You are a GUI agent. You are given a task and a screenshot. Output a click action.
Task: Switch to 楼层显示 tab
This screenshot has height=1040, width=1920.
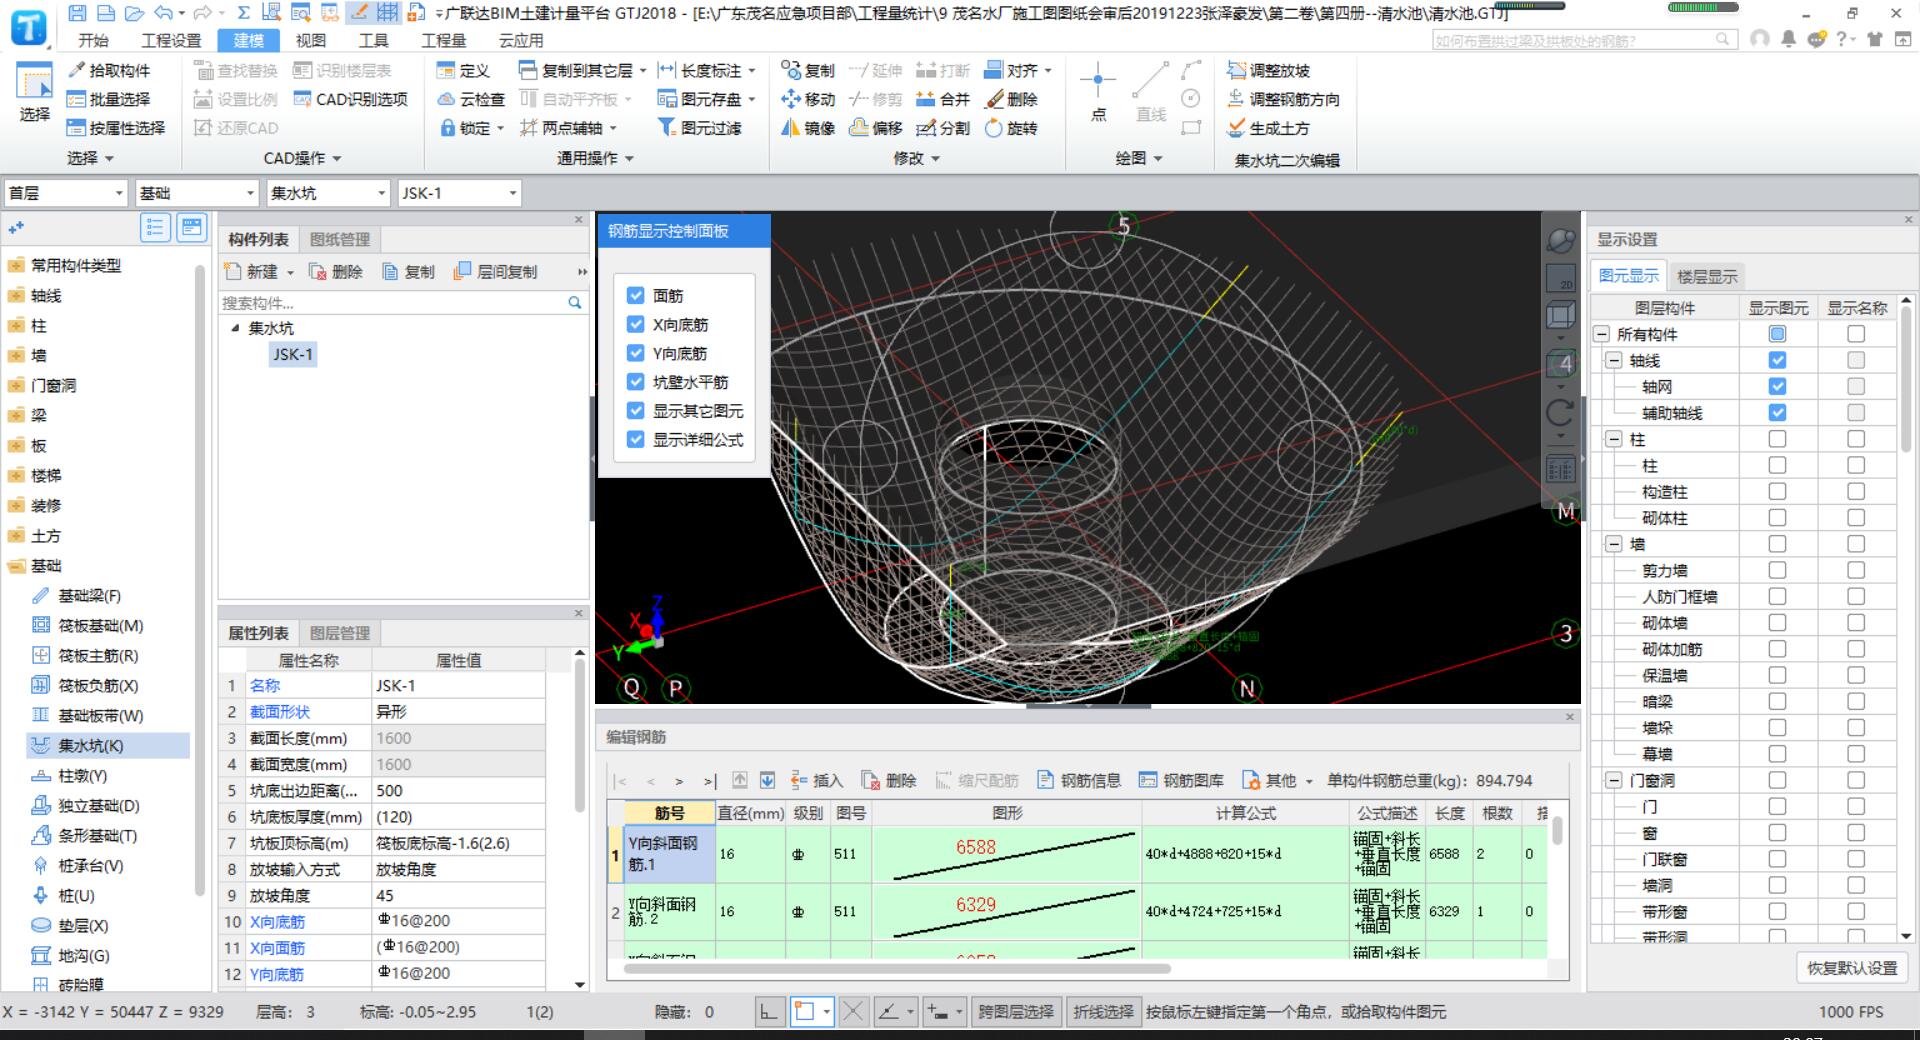[x=1707, y=276]
